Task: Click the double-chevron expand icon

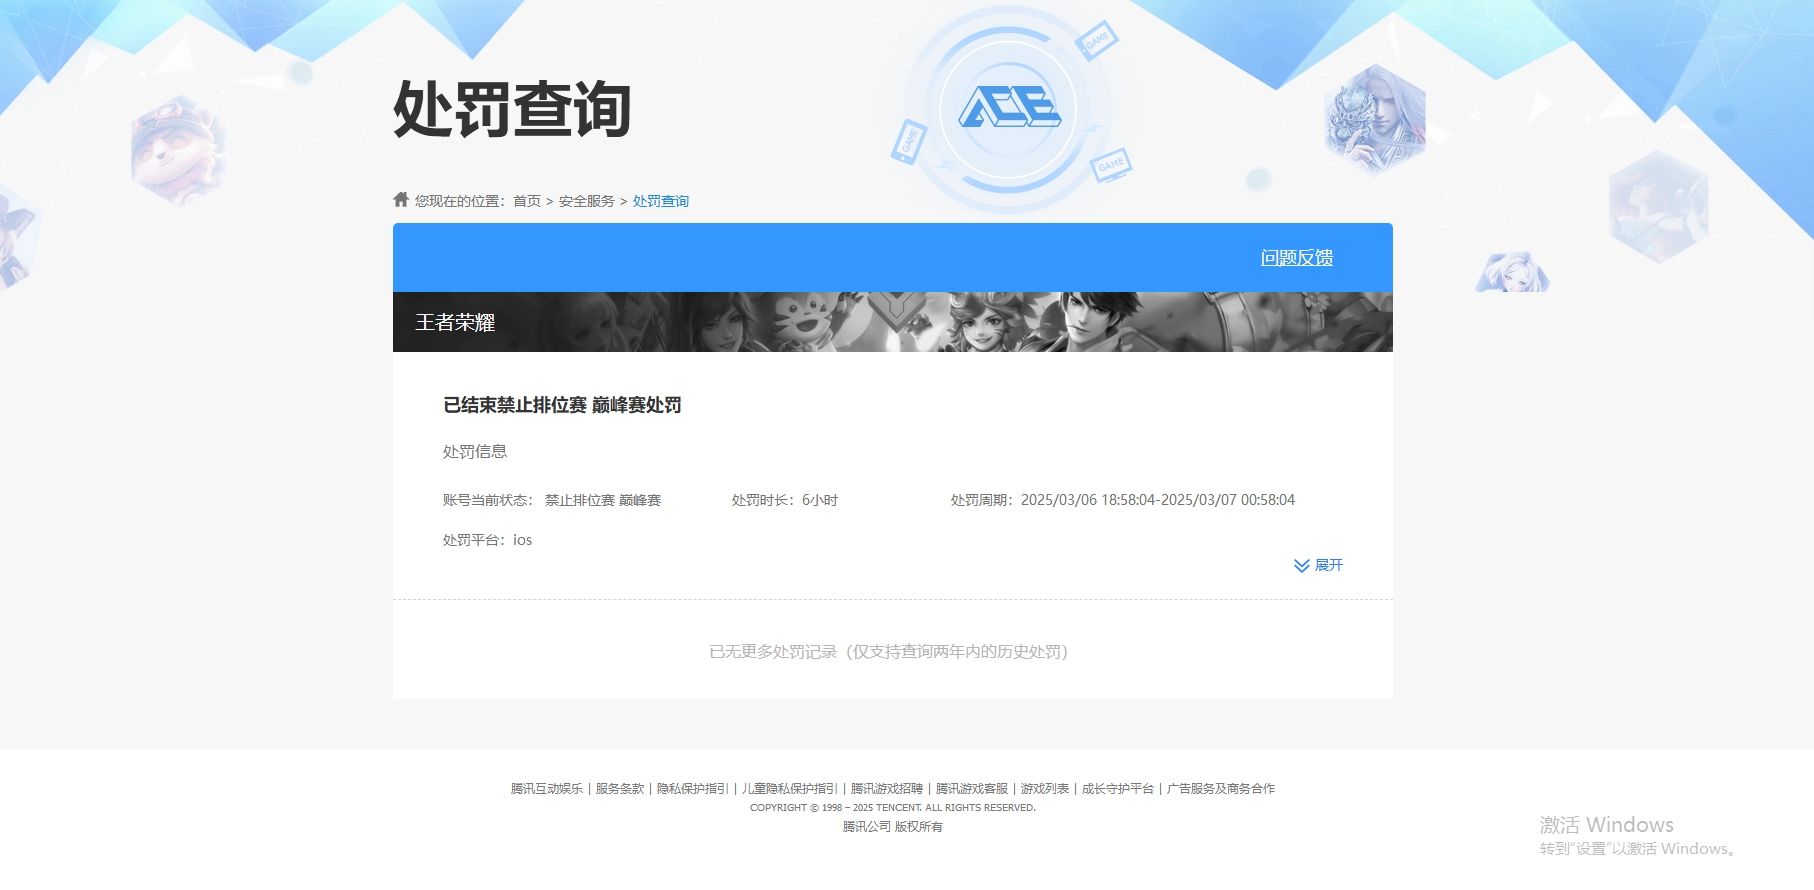Action: [1301, 566]
